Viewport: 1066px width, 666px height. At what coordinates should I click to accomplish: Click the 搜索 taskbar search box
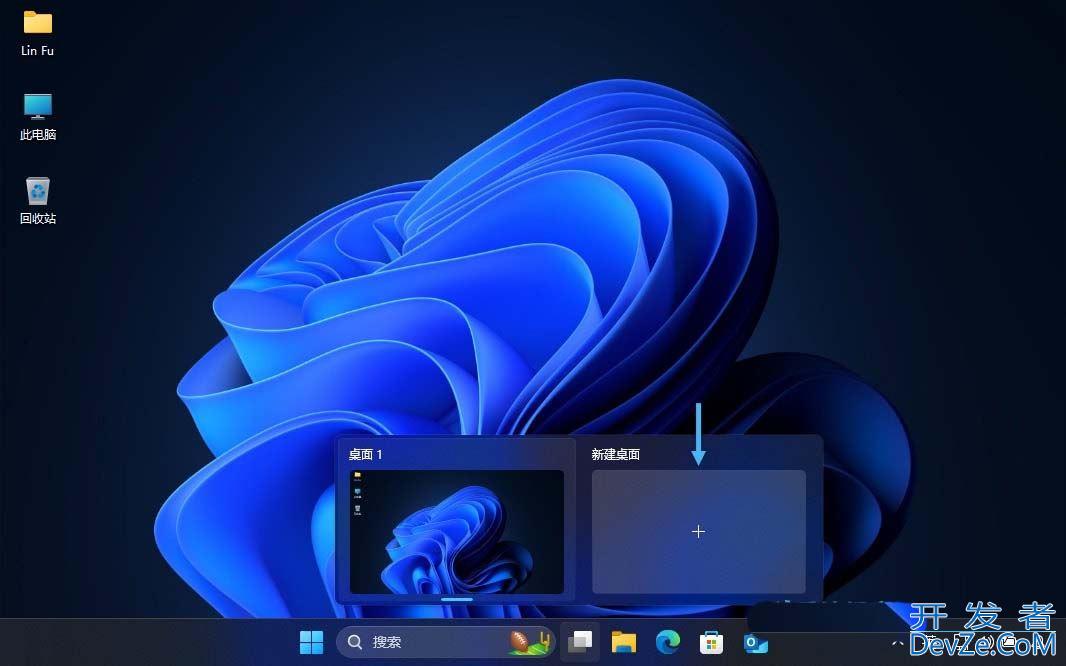tap(445, 642)
